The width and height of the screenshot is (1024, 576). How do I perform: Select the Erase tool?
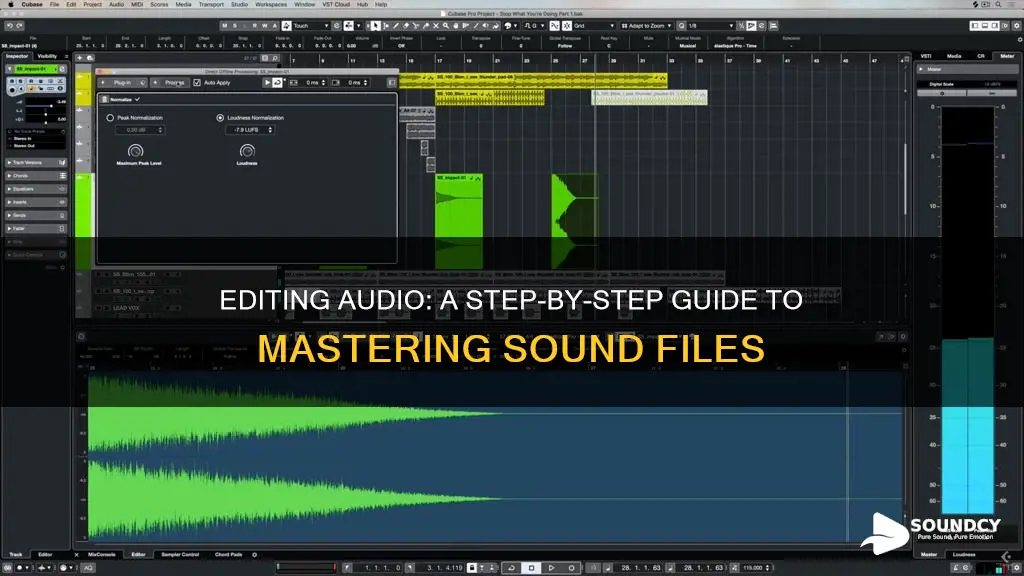406,25
